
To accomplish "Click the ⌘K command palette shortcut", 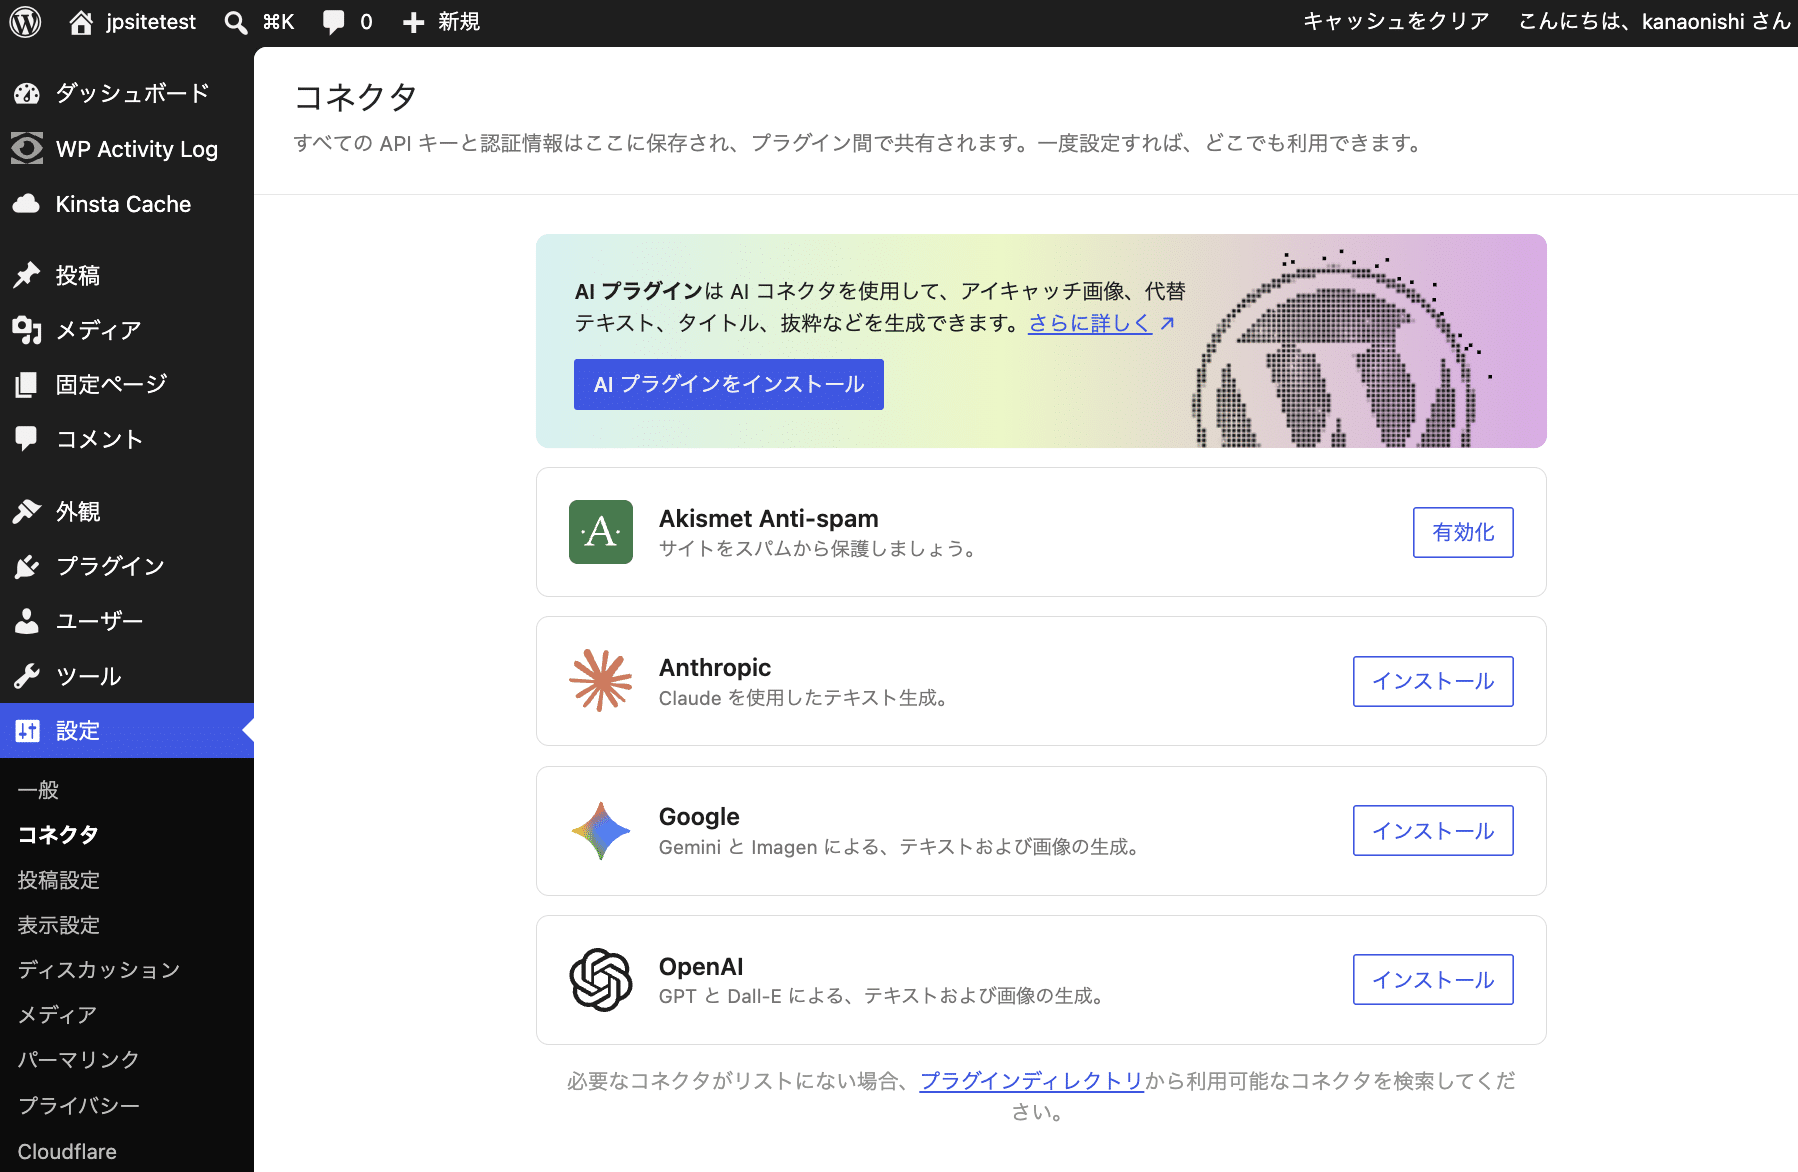I will coord(278,22).
